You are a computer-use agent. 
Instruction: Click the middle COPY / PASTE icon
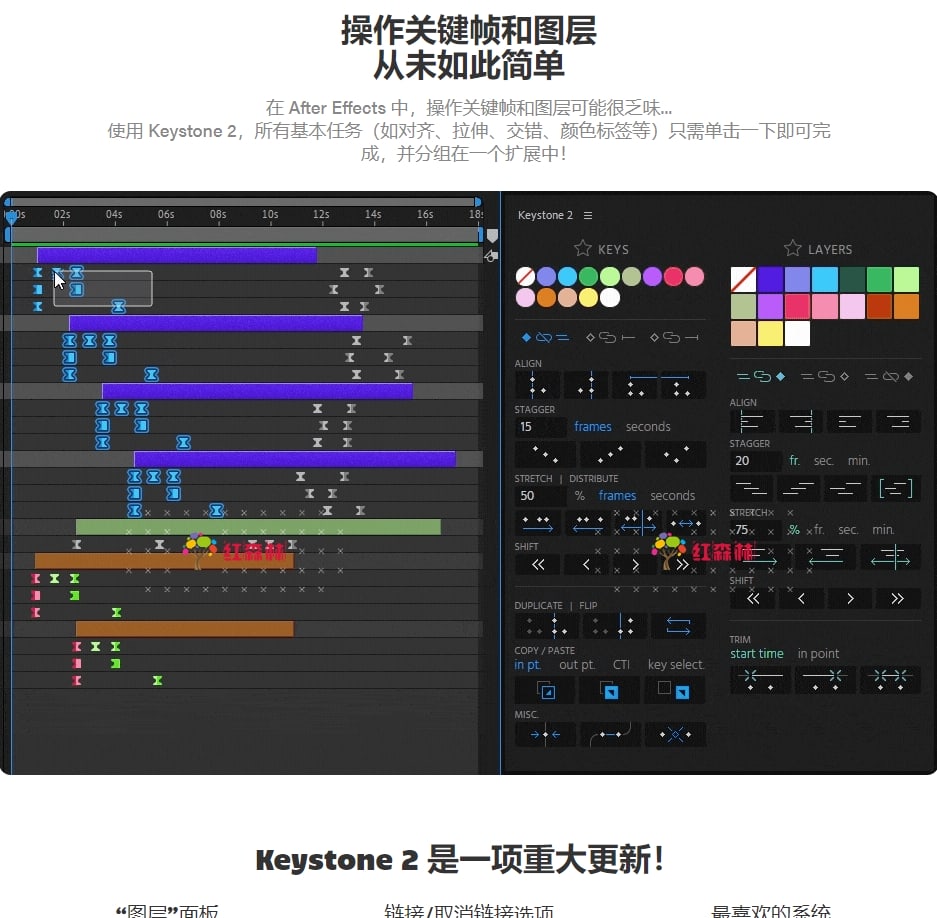pyautogui.click(x=611, y=690)
